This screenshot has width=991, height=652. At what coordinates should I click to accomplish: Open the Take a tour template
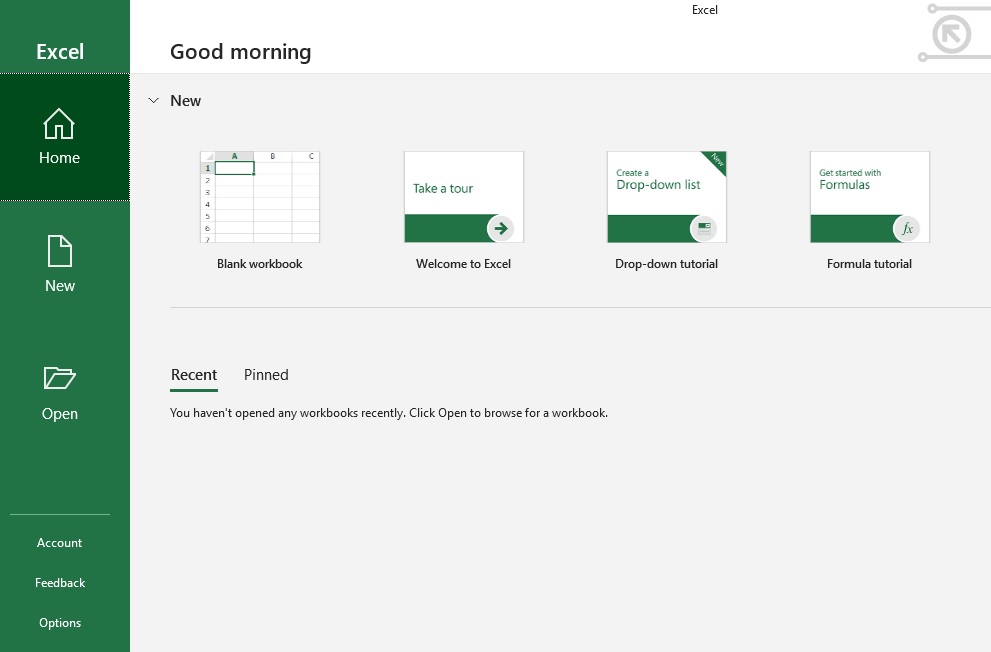(464, 197)
